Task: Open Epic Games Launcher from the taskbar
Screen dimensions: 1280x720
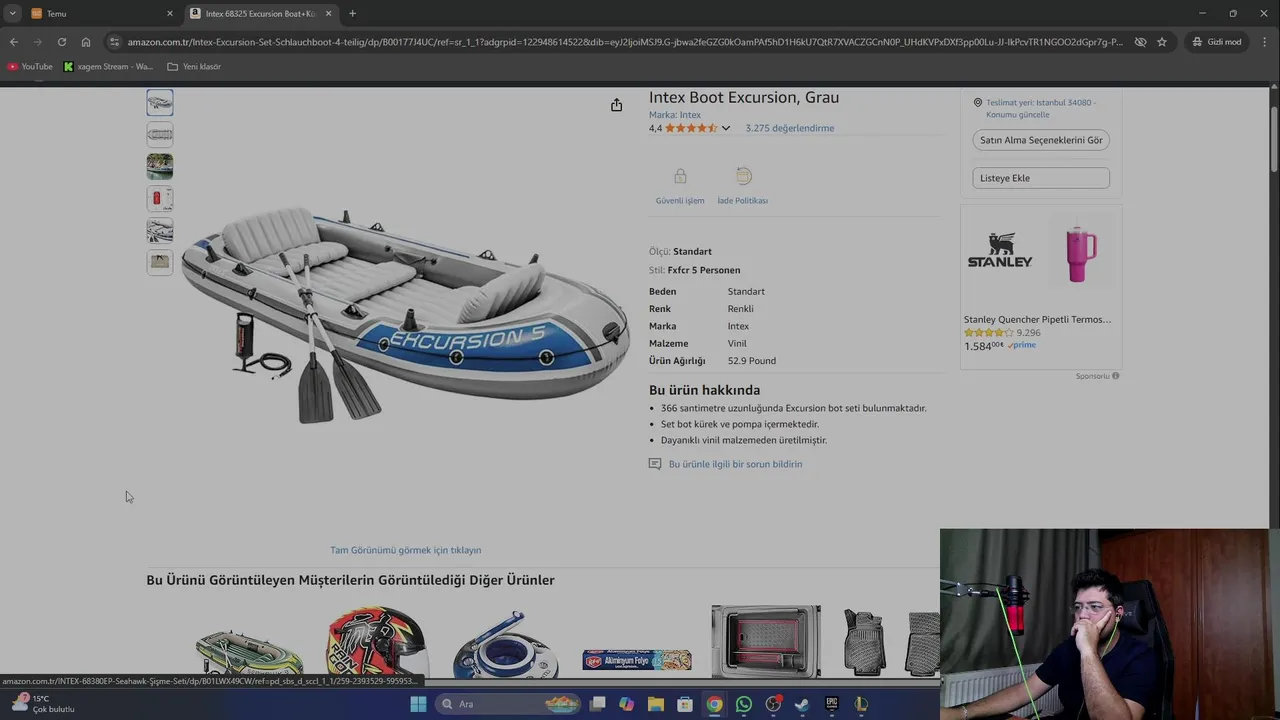Action: 831,704
